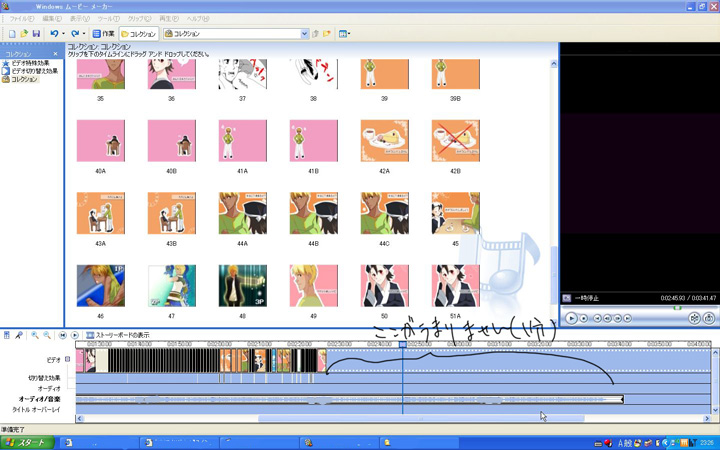This screenshot has height=450, width=720.
Task: Open the narrate timeline microphone tool
Action: click(x=18, y=335)
